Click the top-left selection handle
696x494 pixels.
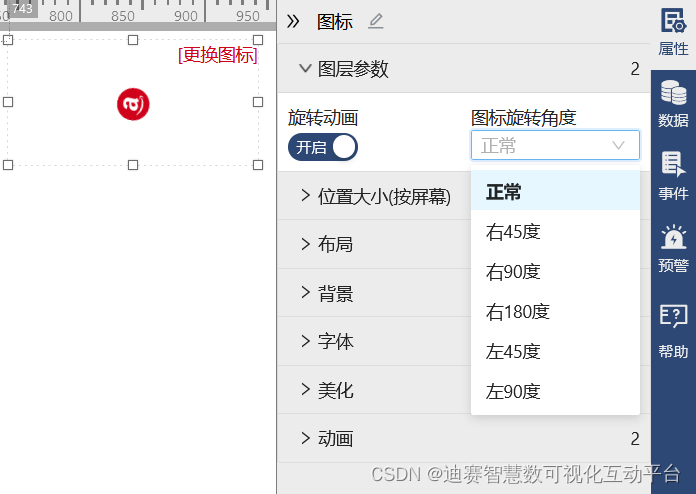(8, 40)
